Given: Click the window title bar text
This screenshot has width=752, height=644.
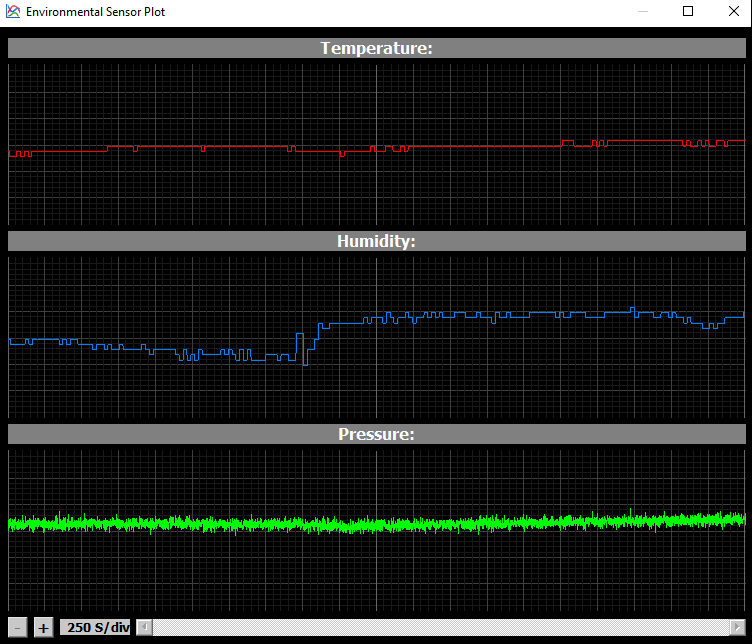Looking at the screenshot, I should (x=96, y=12).
